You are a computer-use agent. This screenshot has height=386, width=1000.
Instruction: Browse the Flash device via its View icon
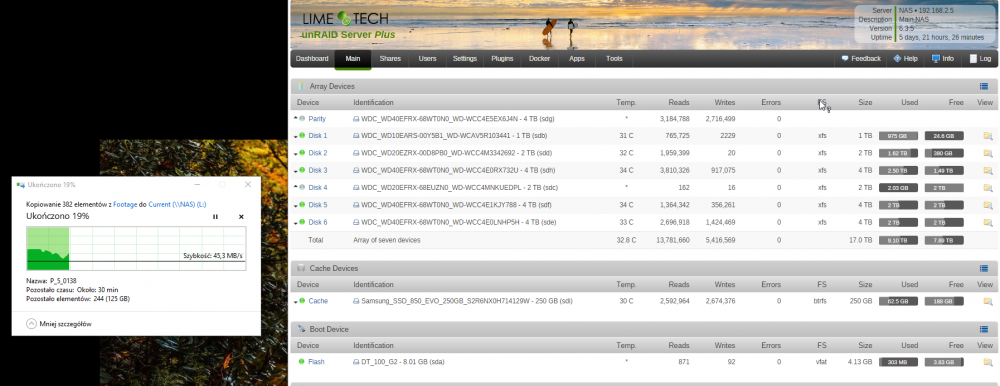tap(988, 362)
